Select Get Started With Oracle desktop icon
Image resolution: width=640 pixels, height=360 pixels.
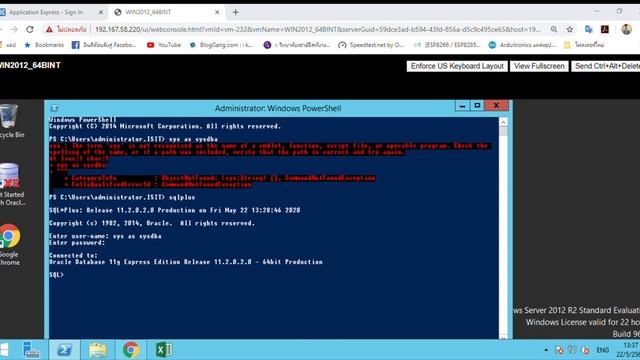coord(11,184)
